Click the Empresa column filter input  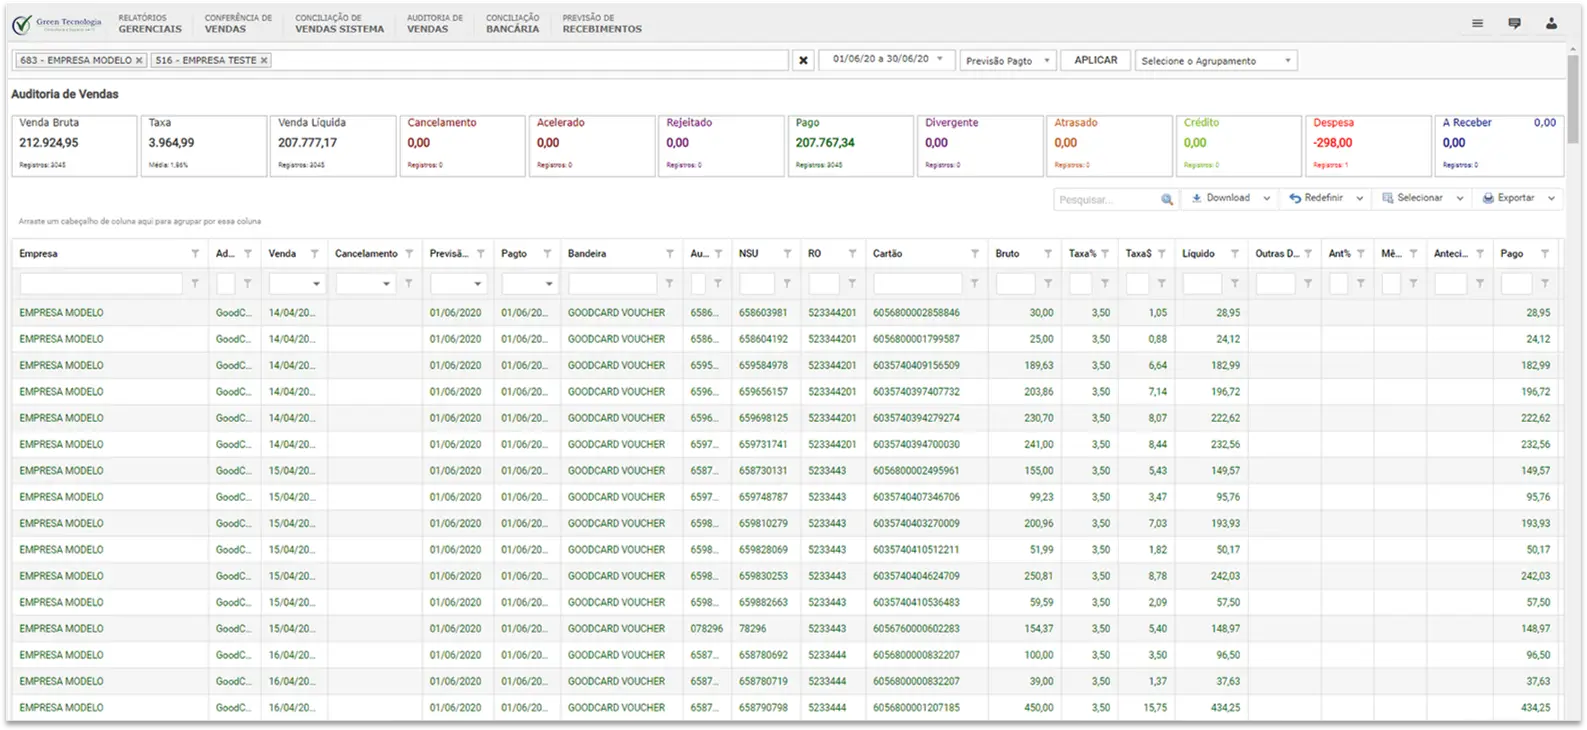tap(101, 284)
